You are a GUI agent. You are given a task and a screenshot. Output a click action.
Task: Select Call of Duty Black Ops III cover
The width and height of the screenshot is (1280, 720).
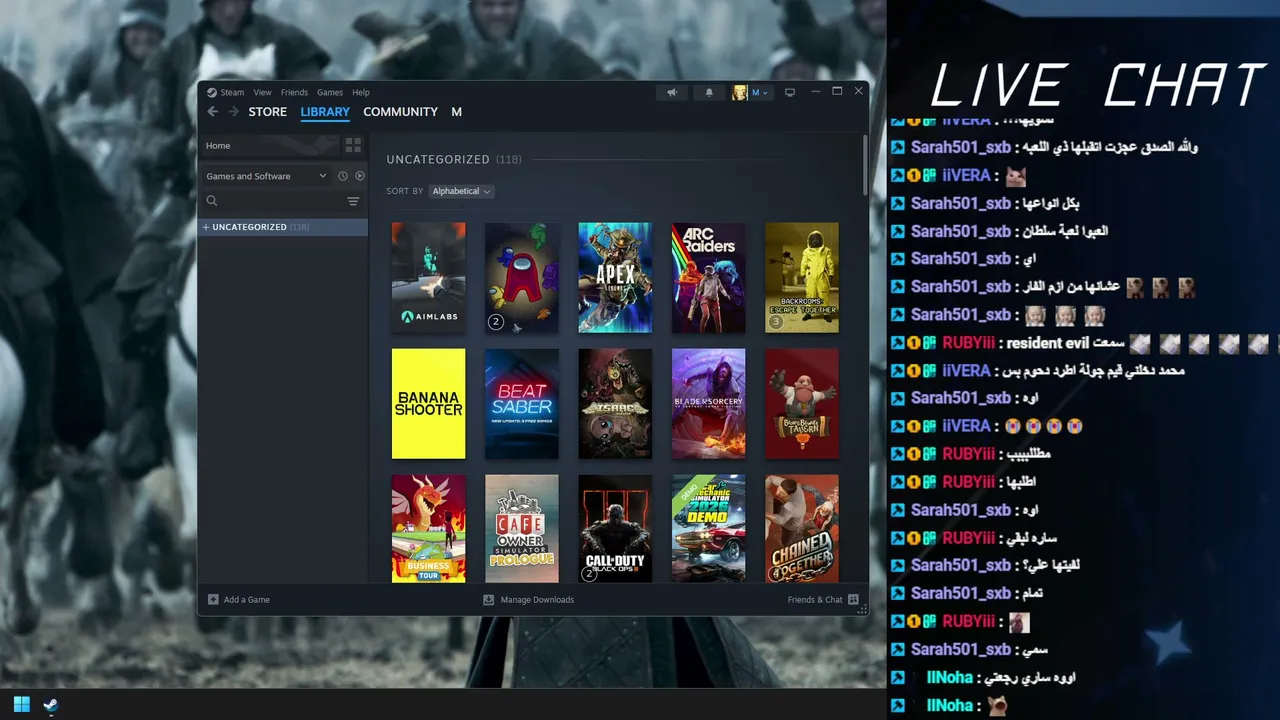615,529
